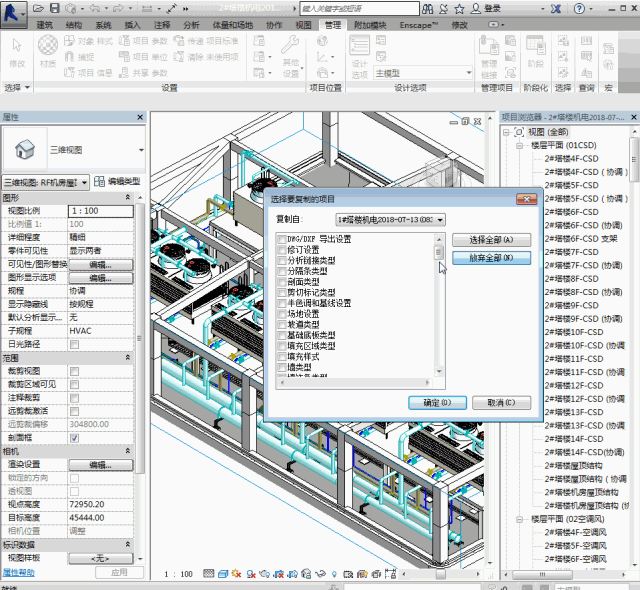Image resolution: width=640 pixels, height=590 pixels.
Task: Open the 复制自 project dropdown
Action: click(x=390, y=219)
